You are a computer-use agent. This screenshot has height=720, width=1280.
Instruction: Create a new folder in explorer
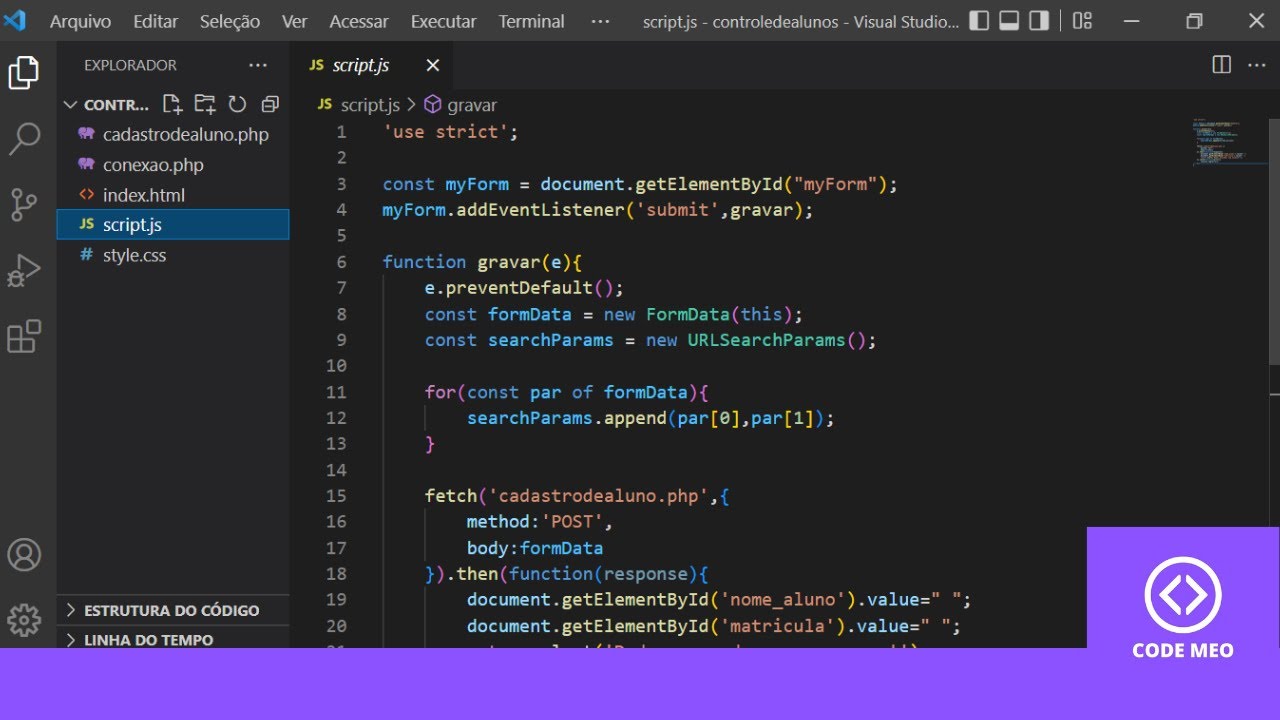[x=205, y=104]
